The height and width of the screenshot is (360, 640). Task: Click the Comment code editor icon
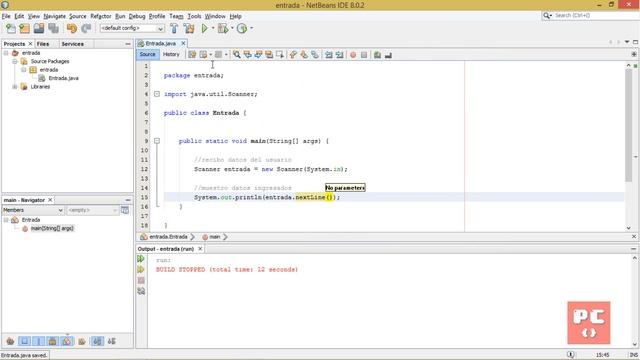pyautogui.click(x=378, y=55)
